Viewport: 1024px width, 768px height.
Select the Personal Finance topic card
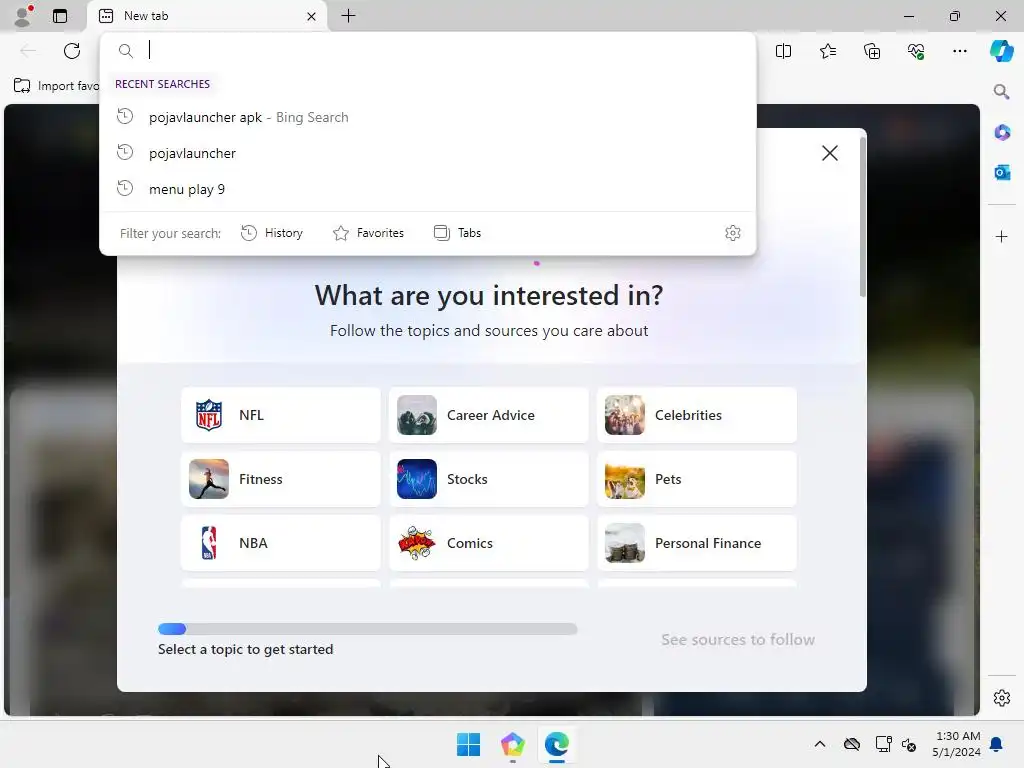(697, 543)
